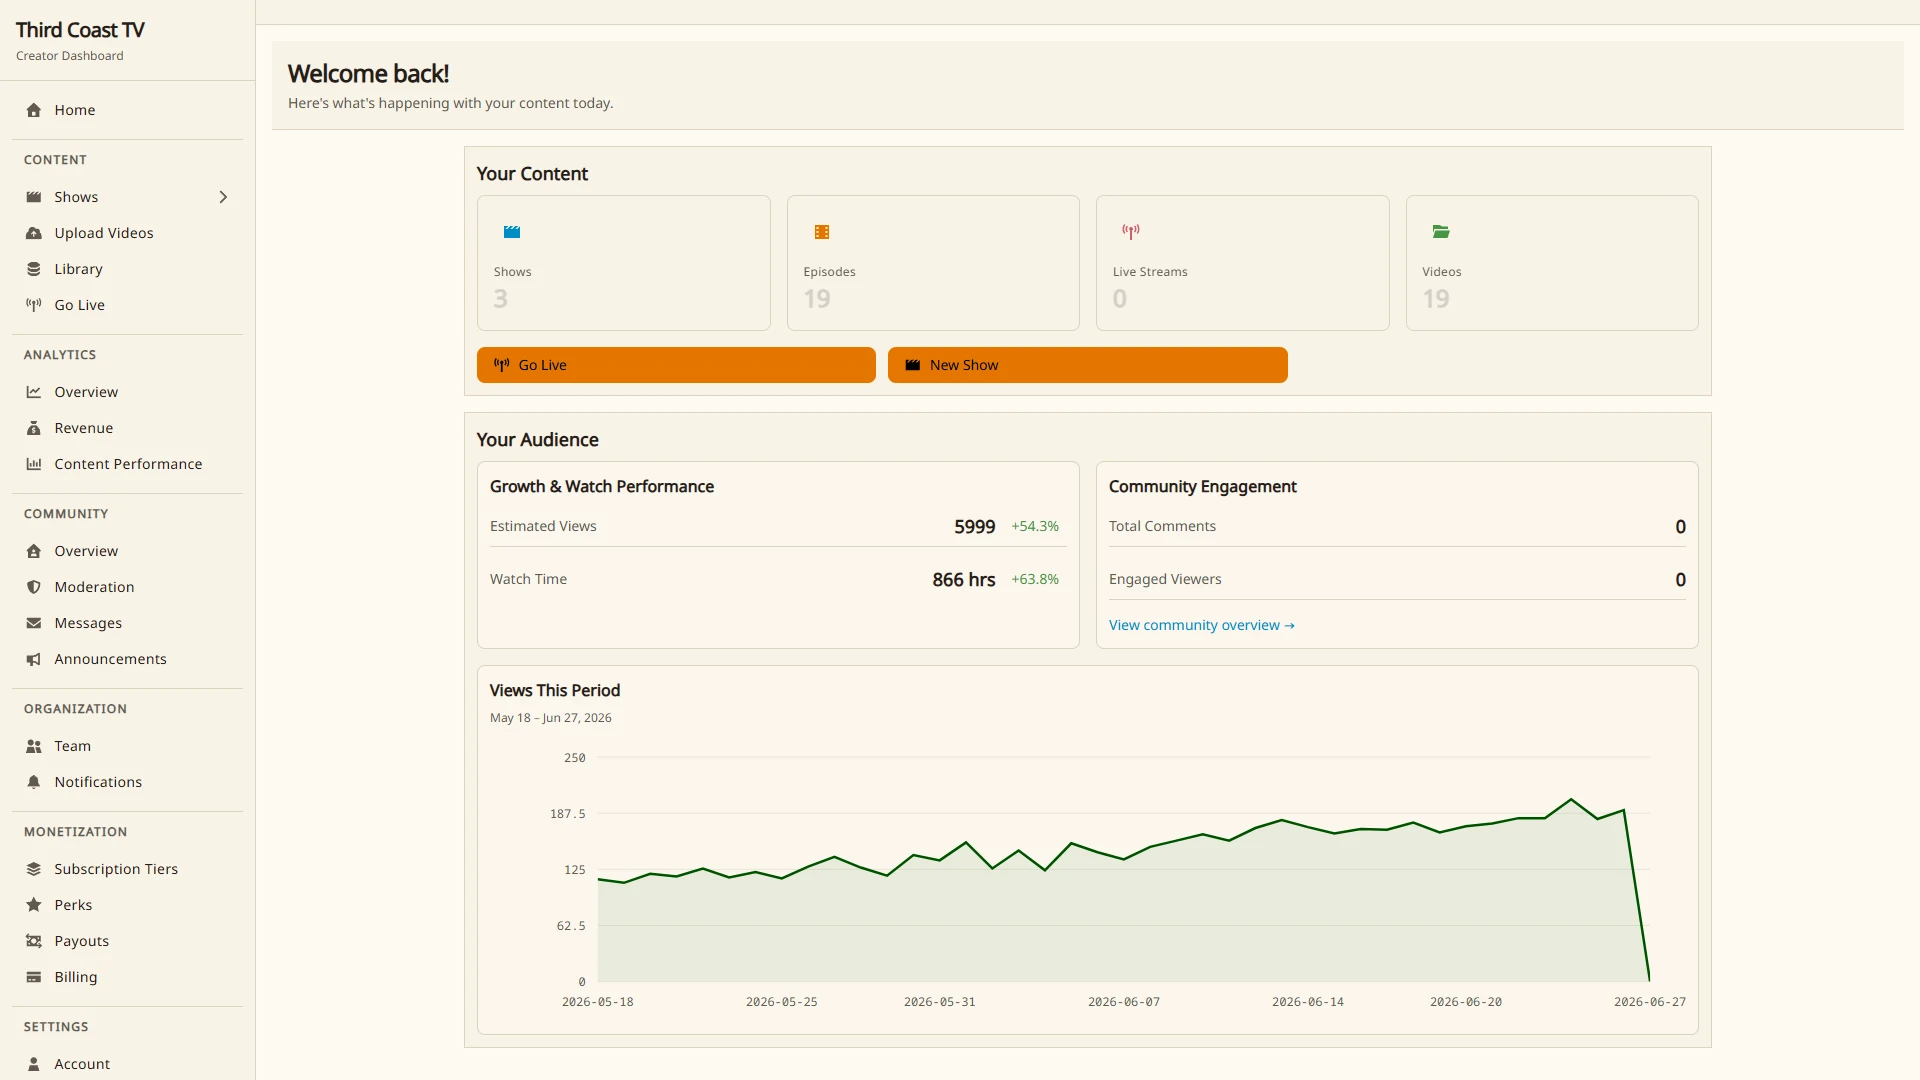This screenshot has width=1920, height=1080.
Task: Open the Team page in Organization
Action: 128,746
